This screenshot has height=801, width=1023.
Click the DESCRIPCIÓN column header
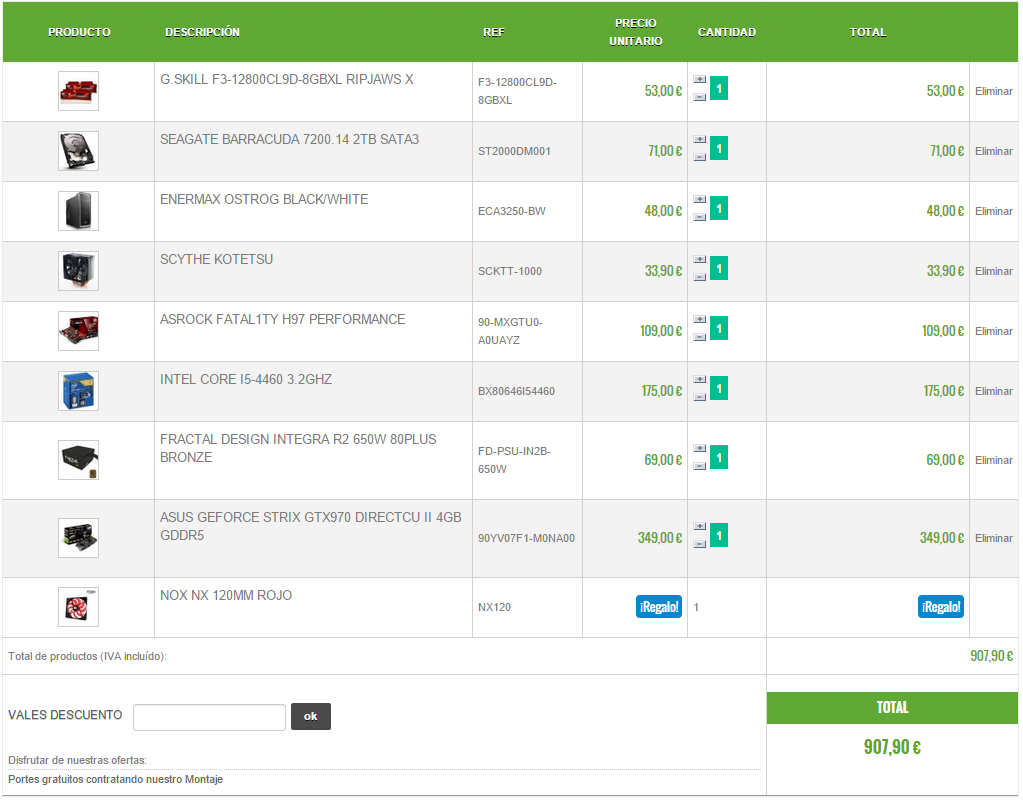click(202, 32)
